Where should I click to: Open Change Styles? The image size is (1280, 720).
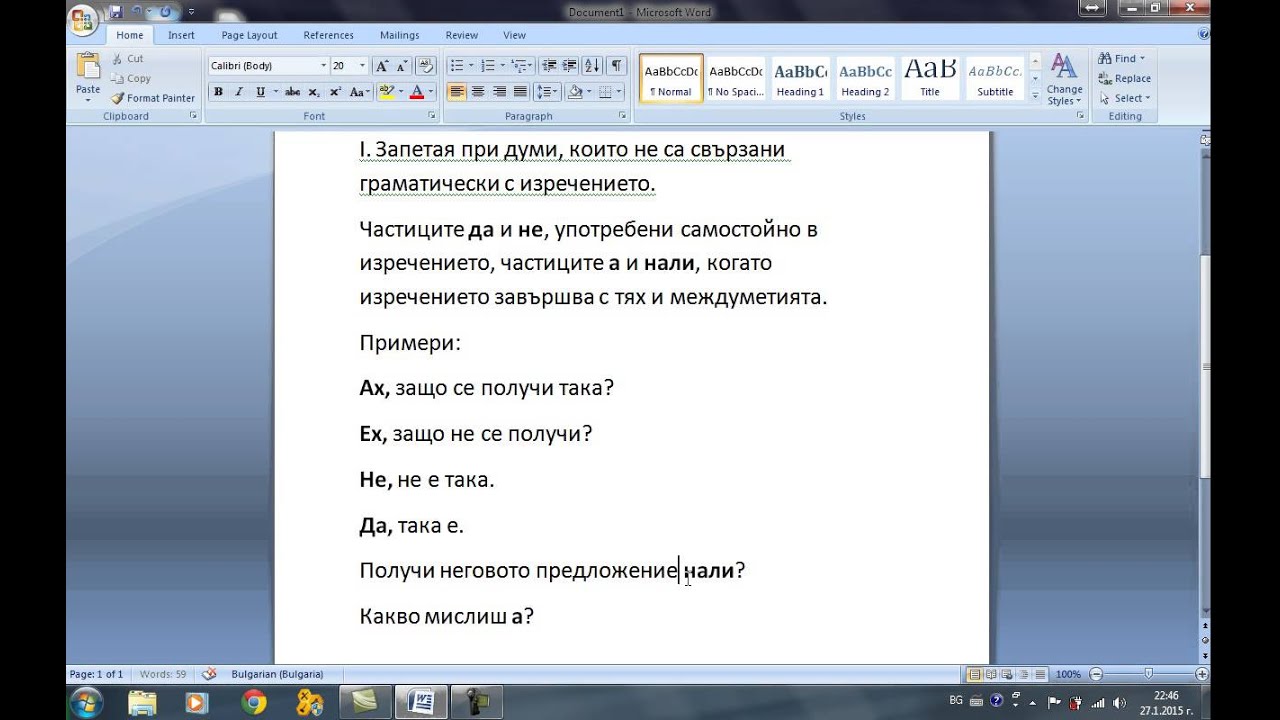(x=1064, y=80)
